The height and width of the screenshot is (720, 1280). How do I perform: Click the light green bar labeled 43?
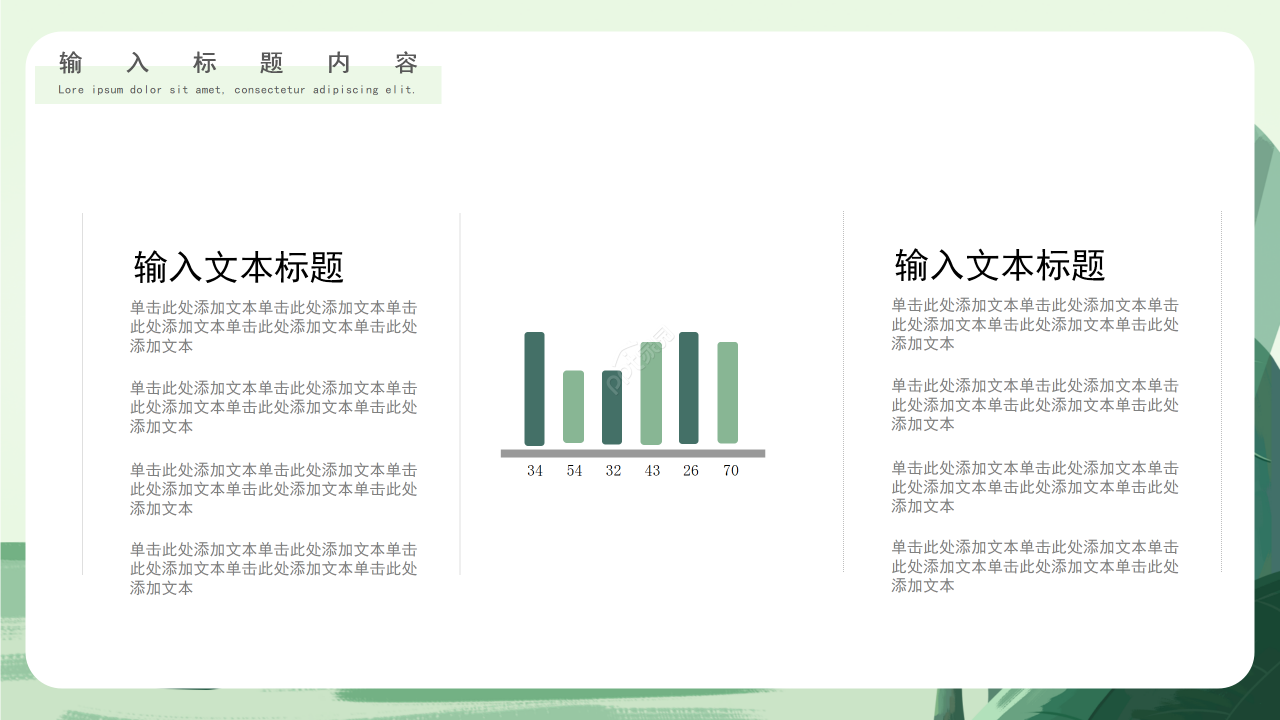click(652, 395)
